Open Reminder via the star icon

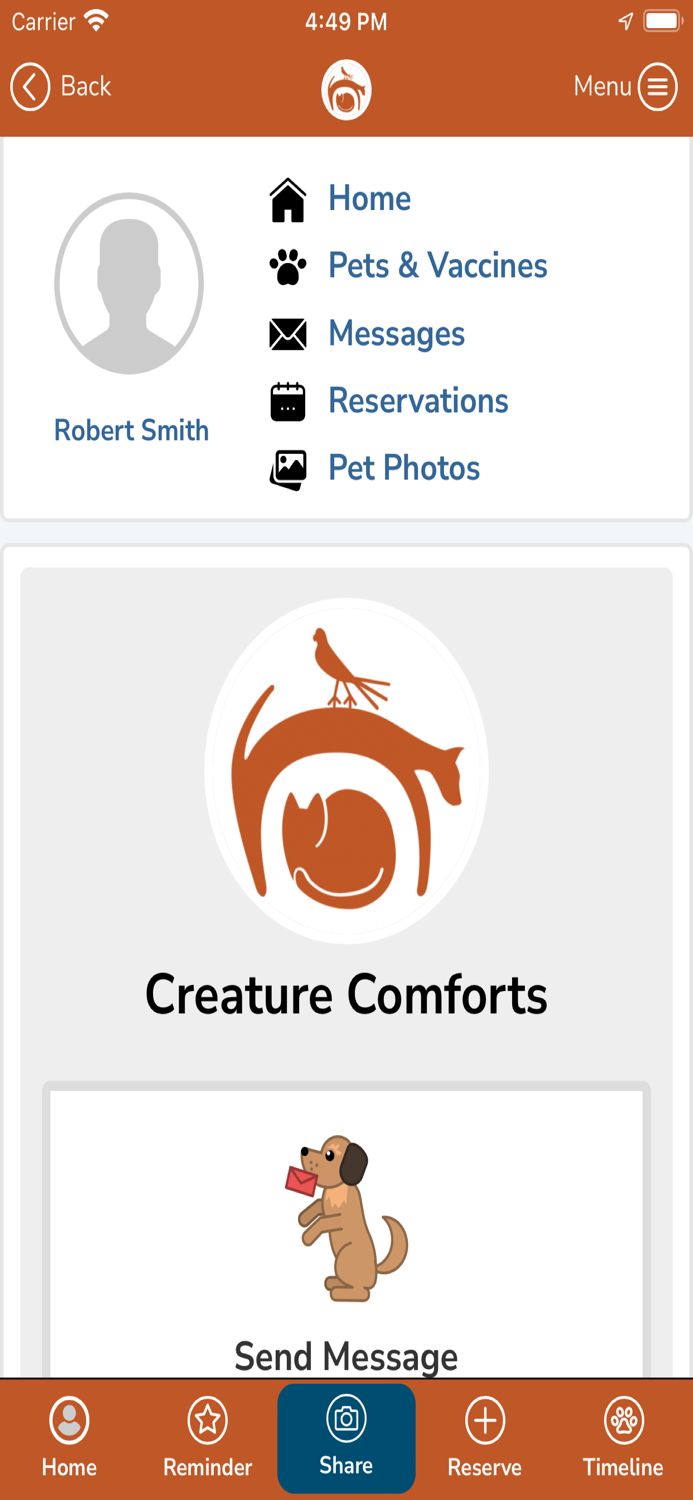207,1419
